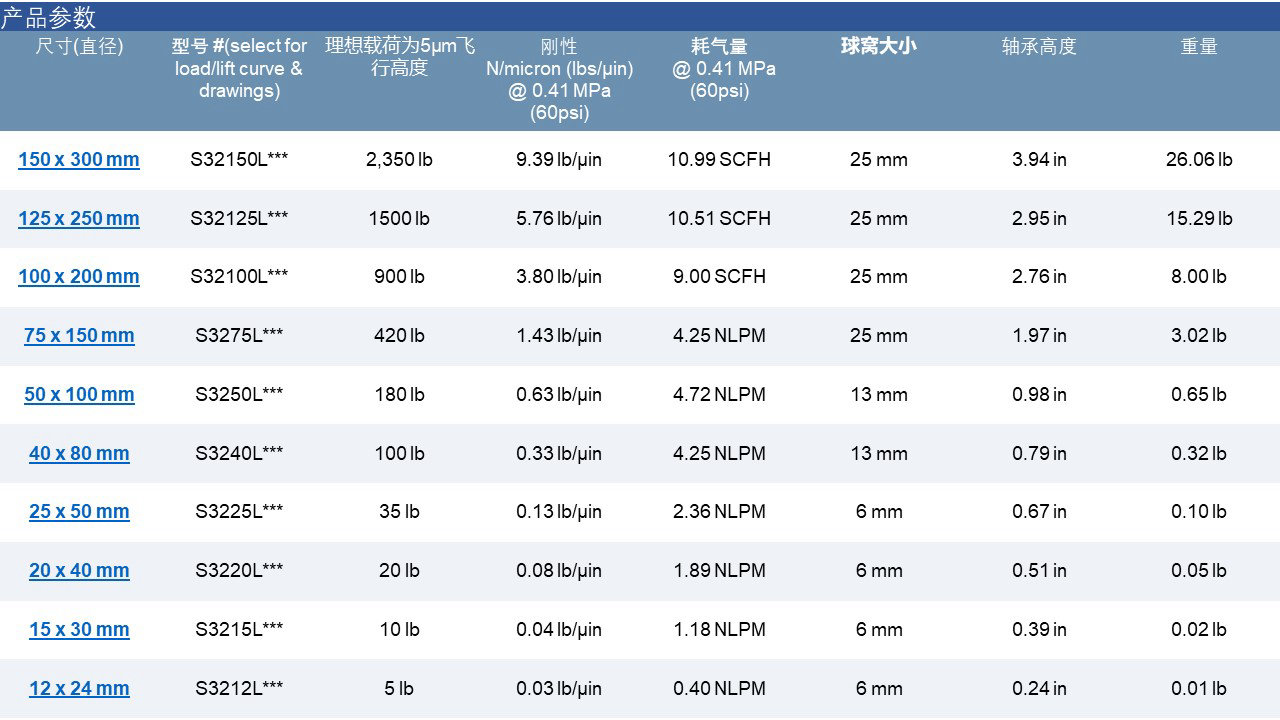Click the 25 x 50 mm link
Viewport: 1280px width, 720px height.
click(79, 512)
